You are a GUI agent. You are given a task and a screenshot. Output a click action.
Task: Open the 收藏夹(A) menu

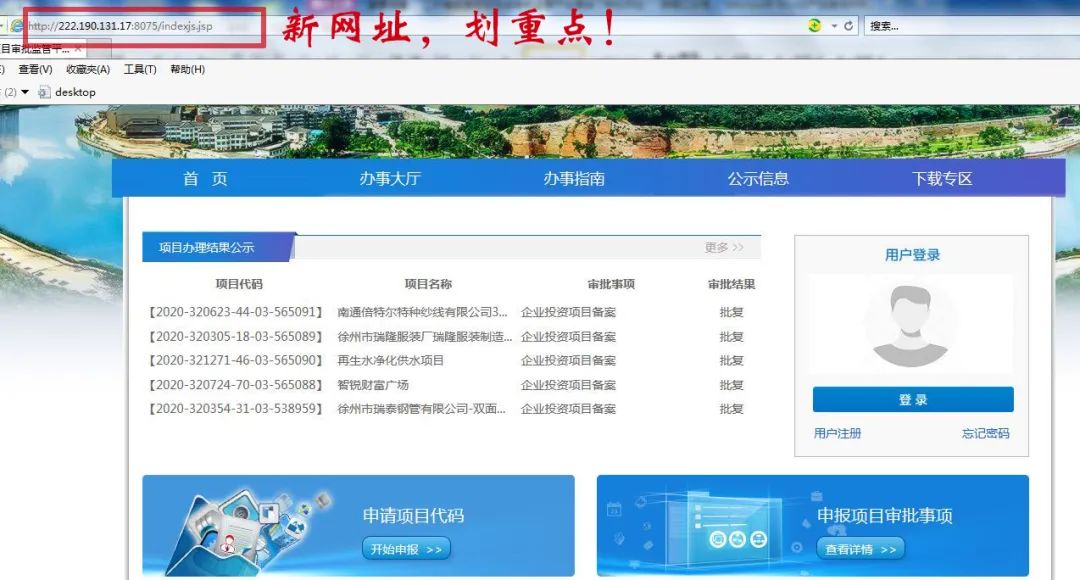[x=88, y=69]
